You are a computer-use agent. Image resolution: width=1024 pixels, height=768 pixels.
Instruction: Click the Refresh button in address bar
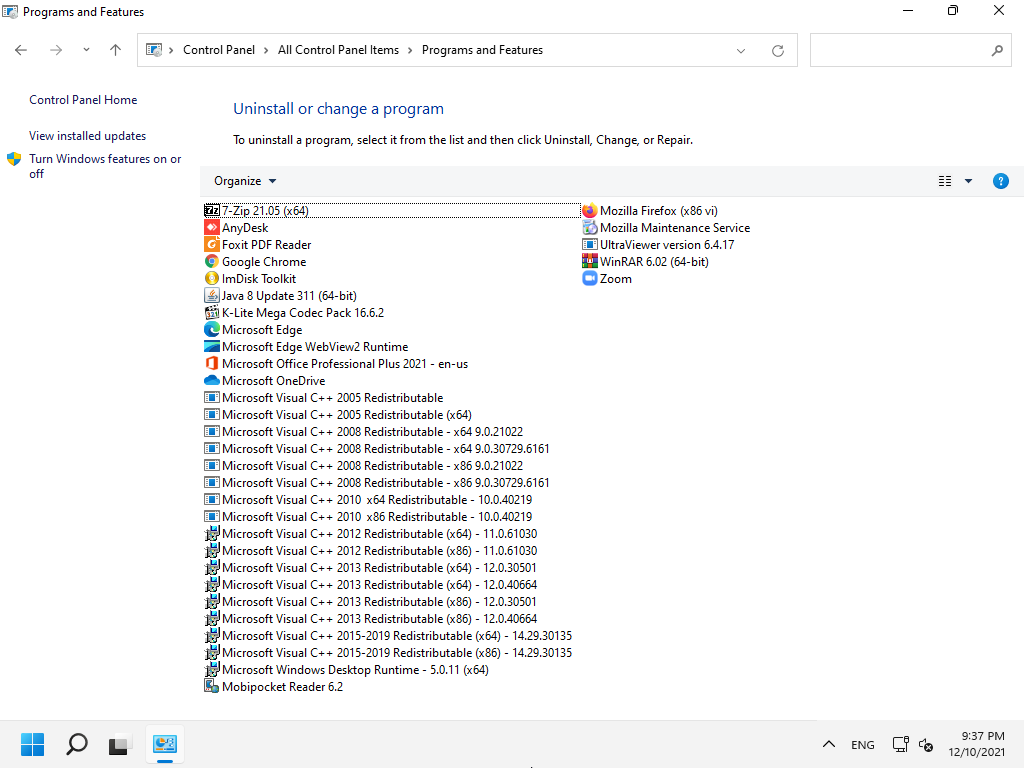pos(778,50)
